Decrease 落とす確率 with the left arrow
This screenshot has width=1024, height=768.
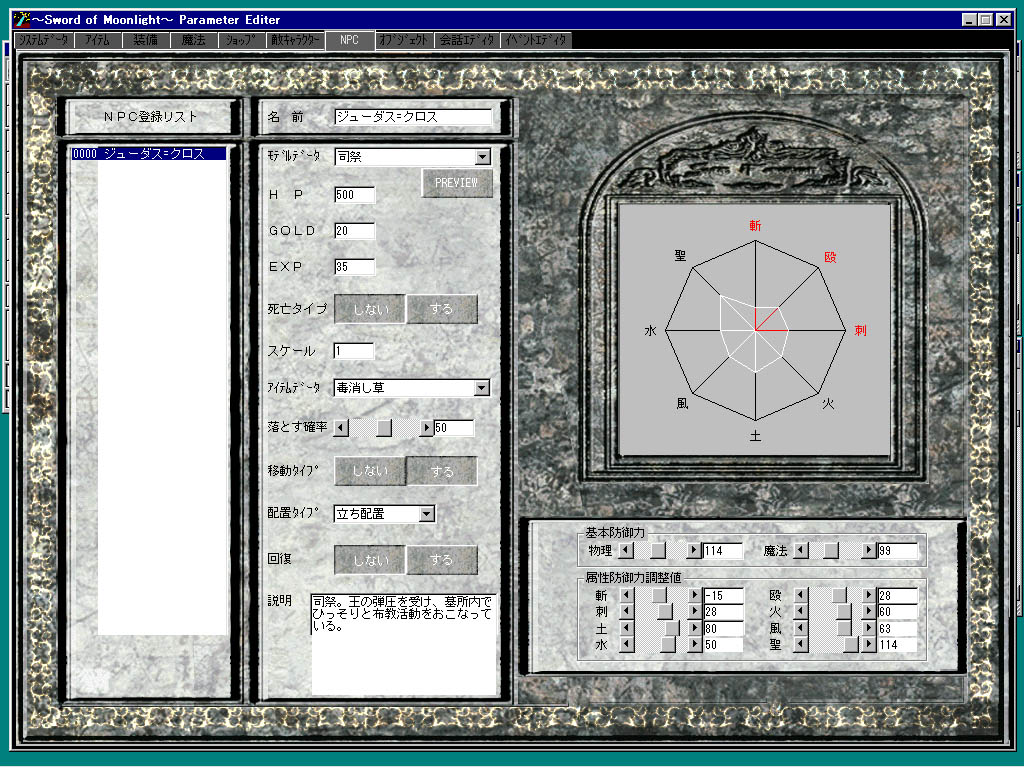(341, 428)
